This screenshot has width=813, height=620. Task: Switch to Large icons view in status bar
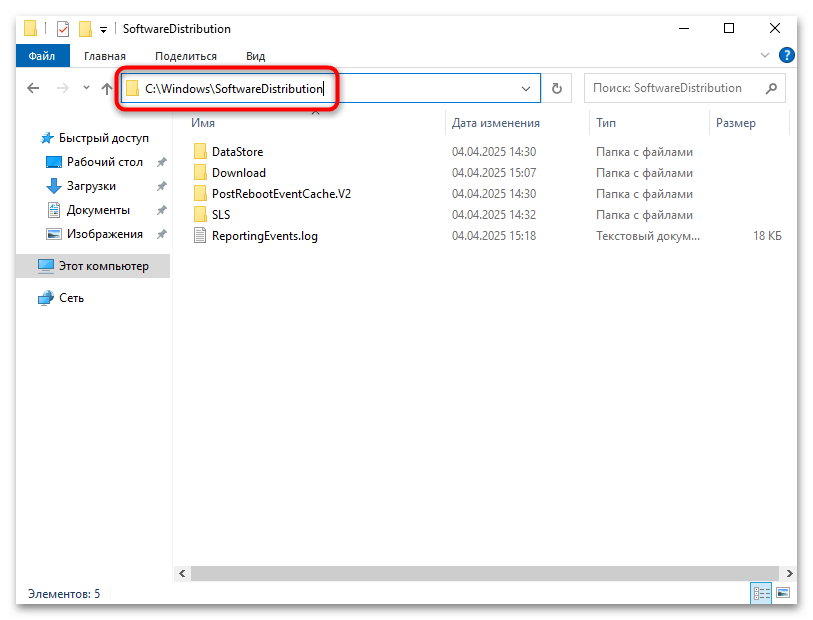click(x=783, y=593)
